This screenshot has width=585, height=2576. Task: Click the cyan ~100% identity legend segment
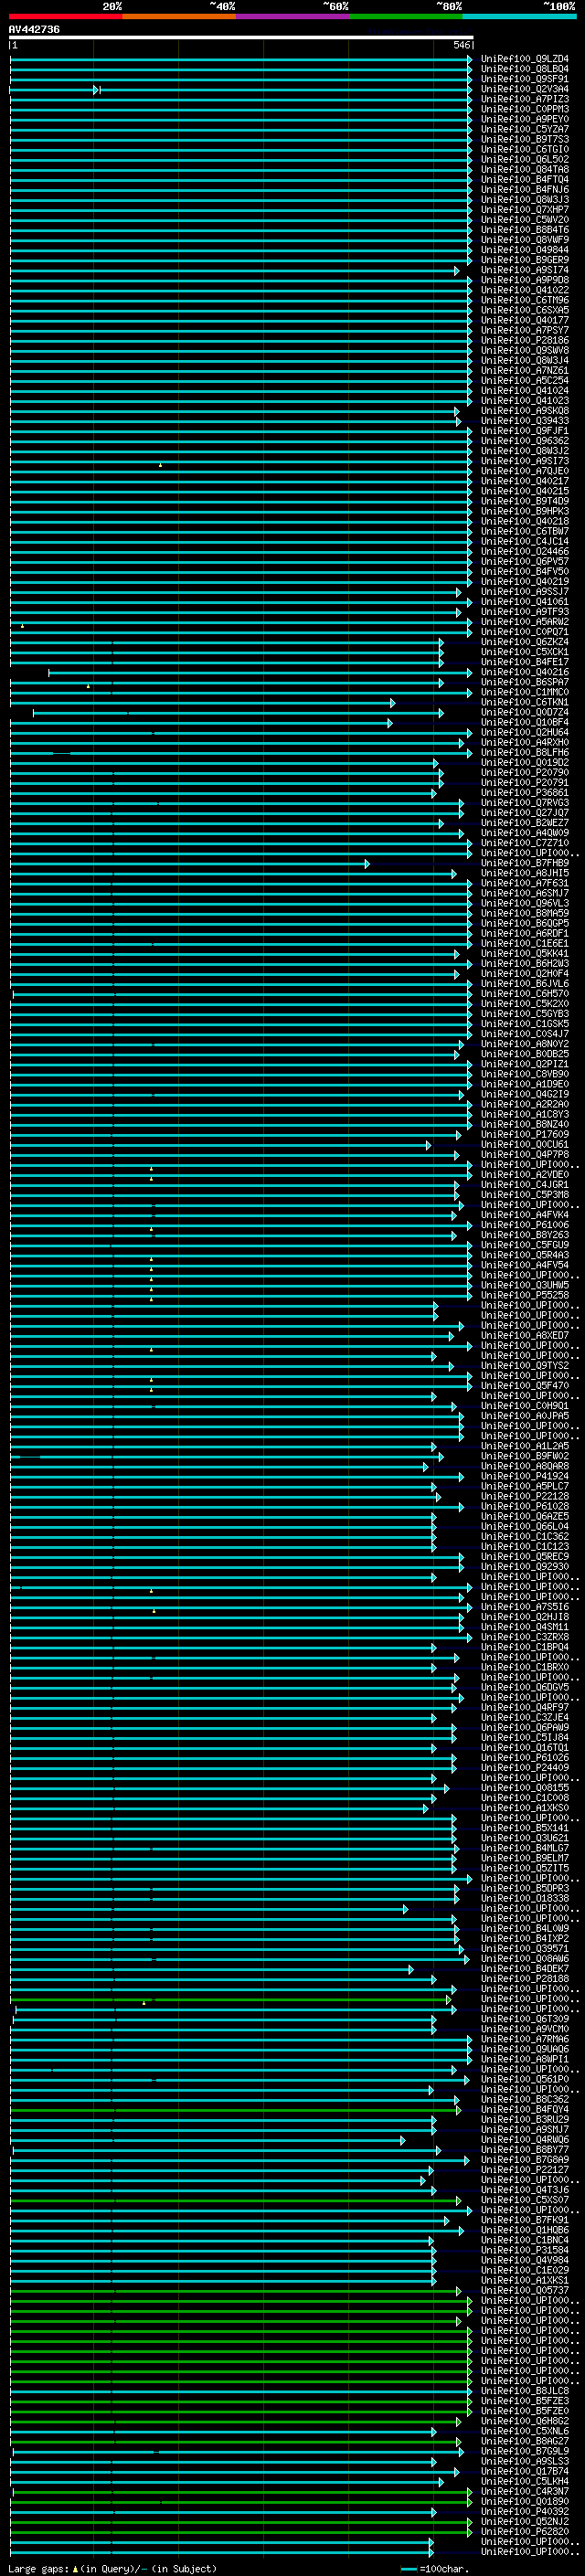pos(519,17)
